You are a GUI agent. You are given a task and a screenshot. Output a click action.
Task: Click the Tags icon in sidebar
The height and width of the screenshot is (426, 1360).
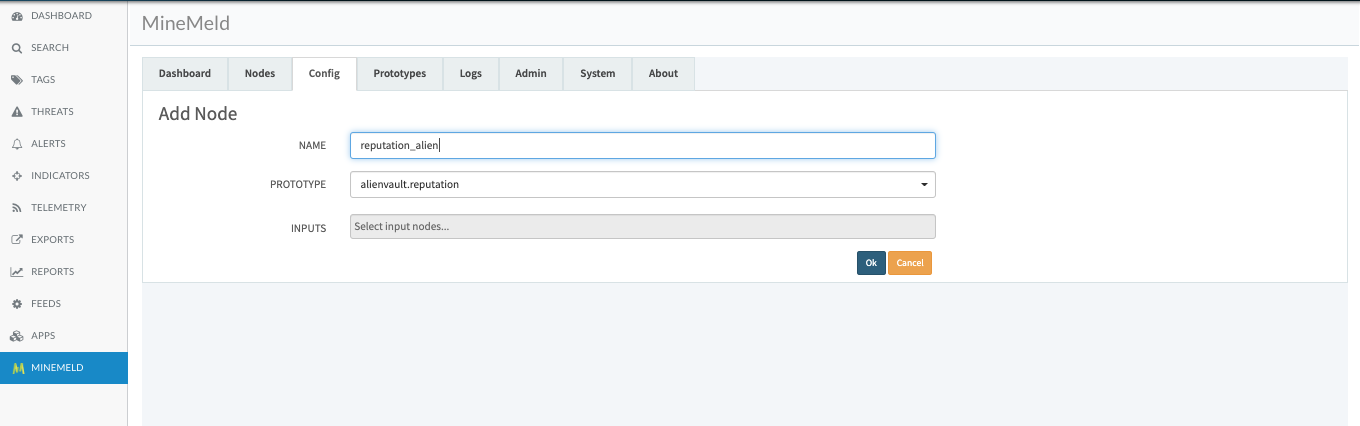click(x=17, y=80)
